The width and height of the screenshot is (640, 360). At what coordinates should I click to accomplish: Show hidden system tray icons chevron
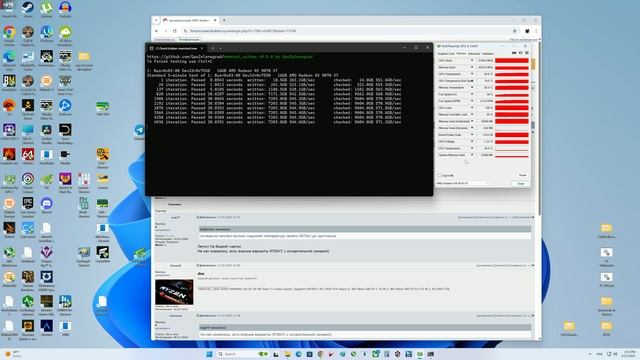(x=589, y=354)
